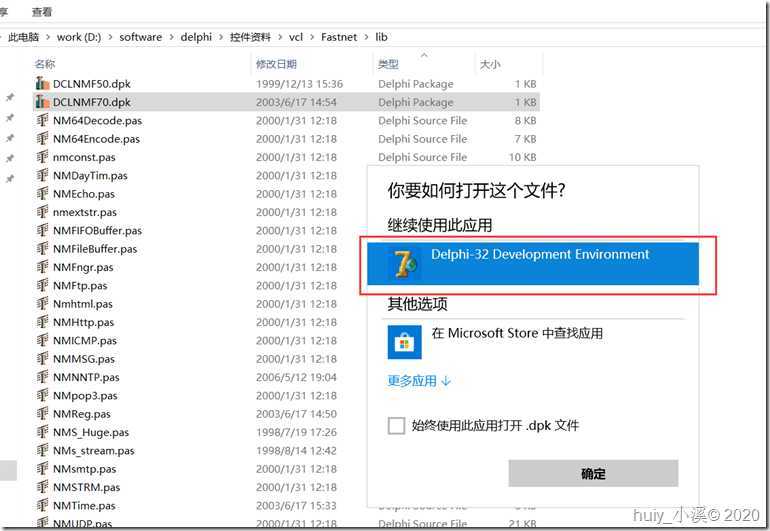Click the NM64Encode.pas file icon
This screenshot has width=770, height=531.
pyautogui.click(x=43, y=139)
